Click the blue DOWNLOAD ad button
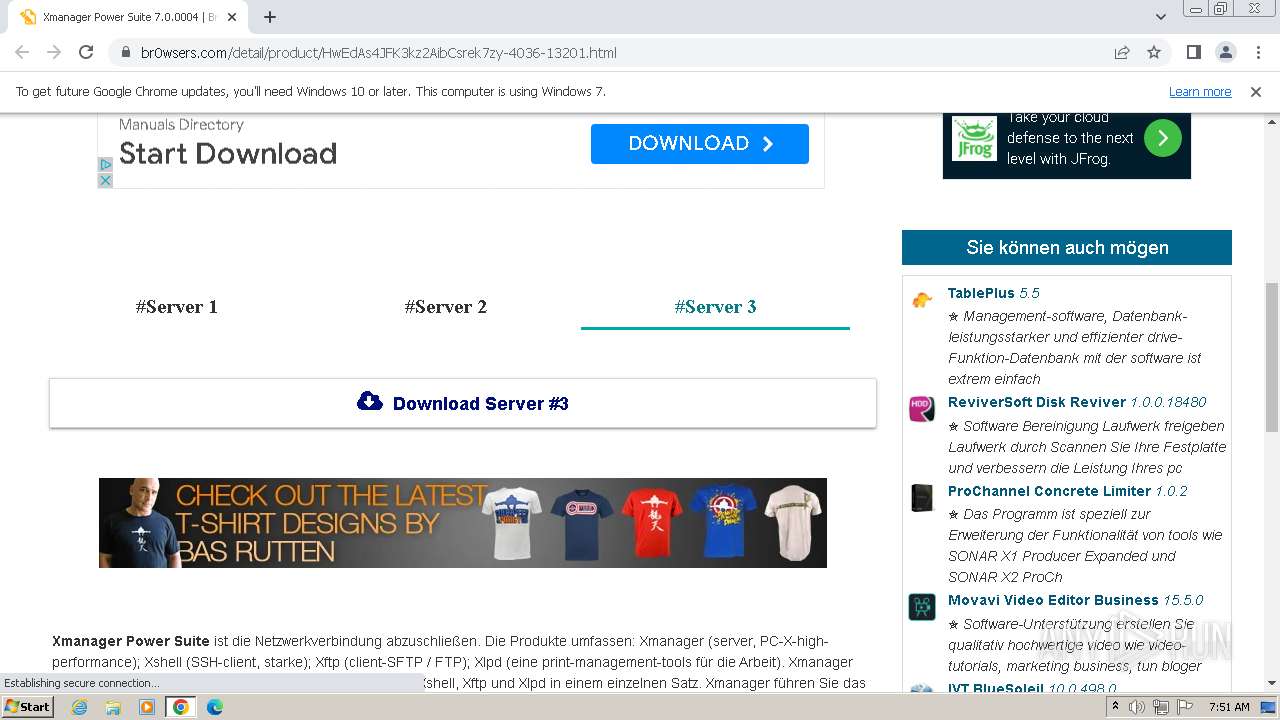Viewport: 1280px width, 720px height. click(x=700, y=144)
